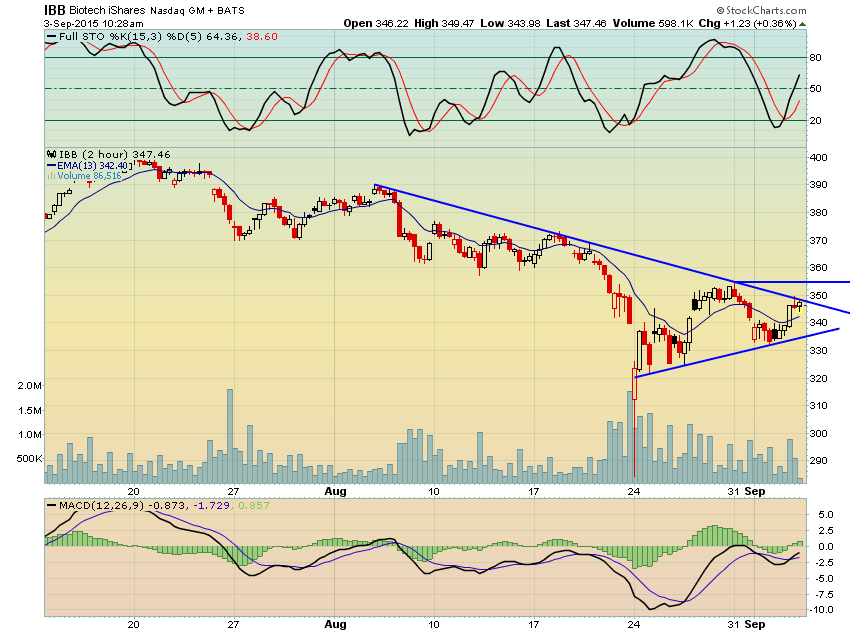Click the 1.0M volume axis label

click(x=29, y=435)
